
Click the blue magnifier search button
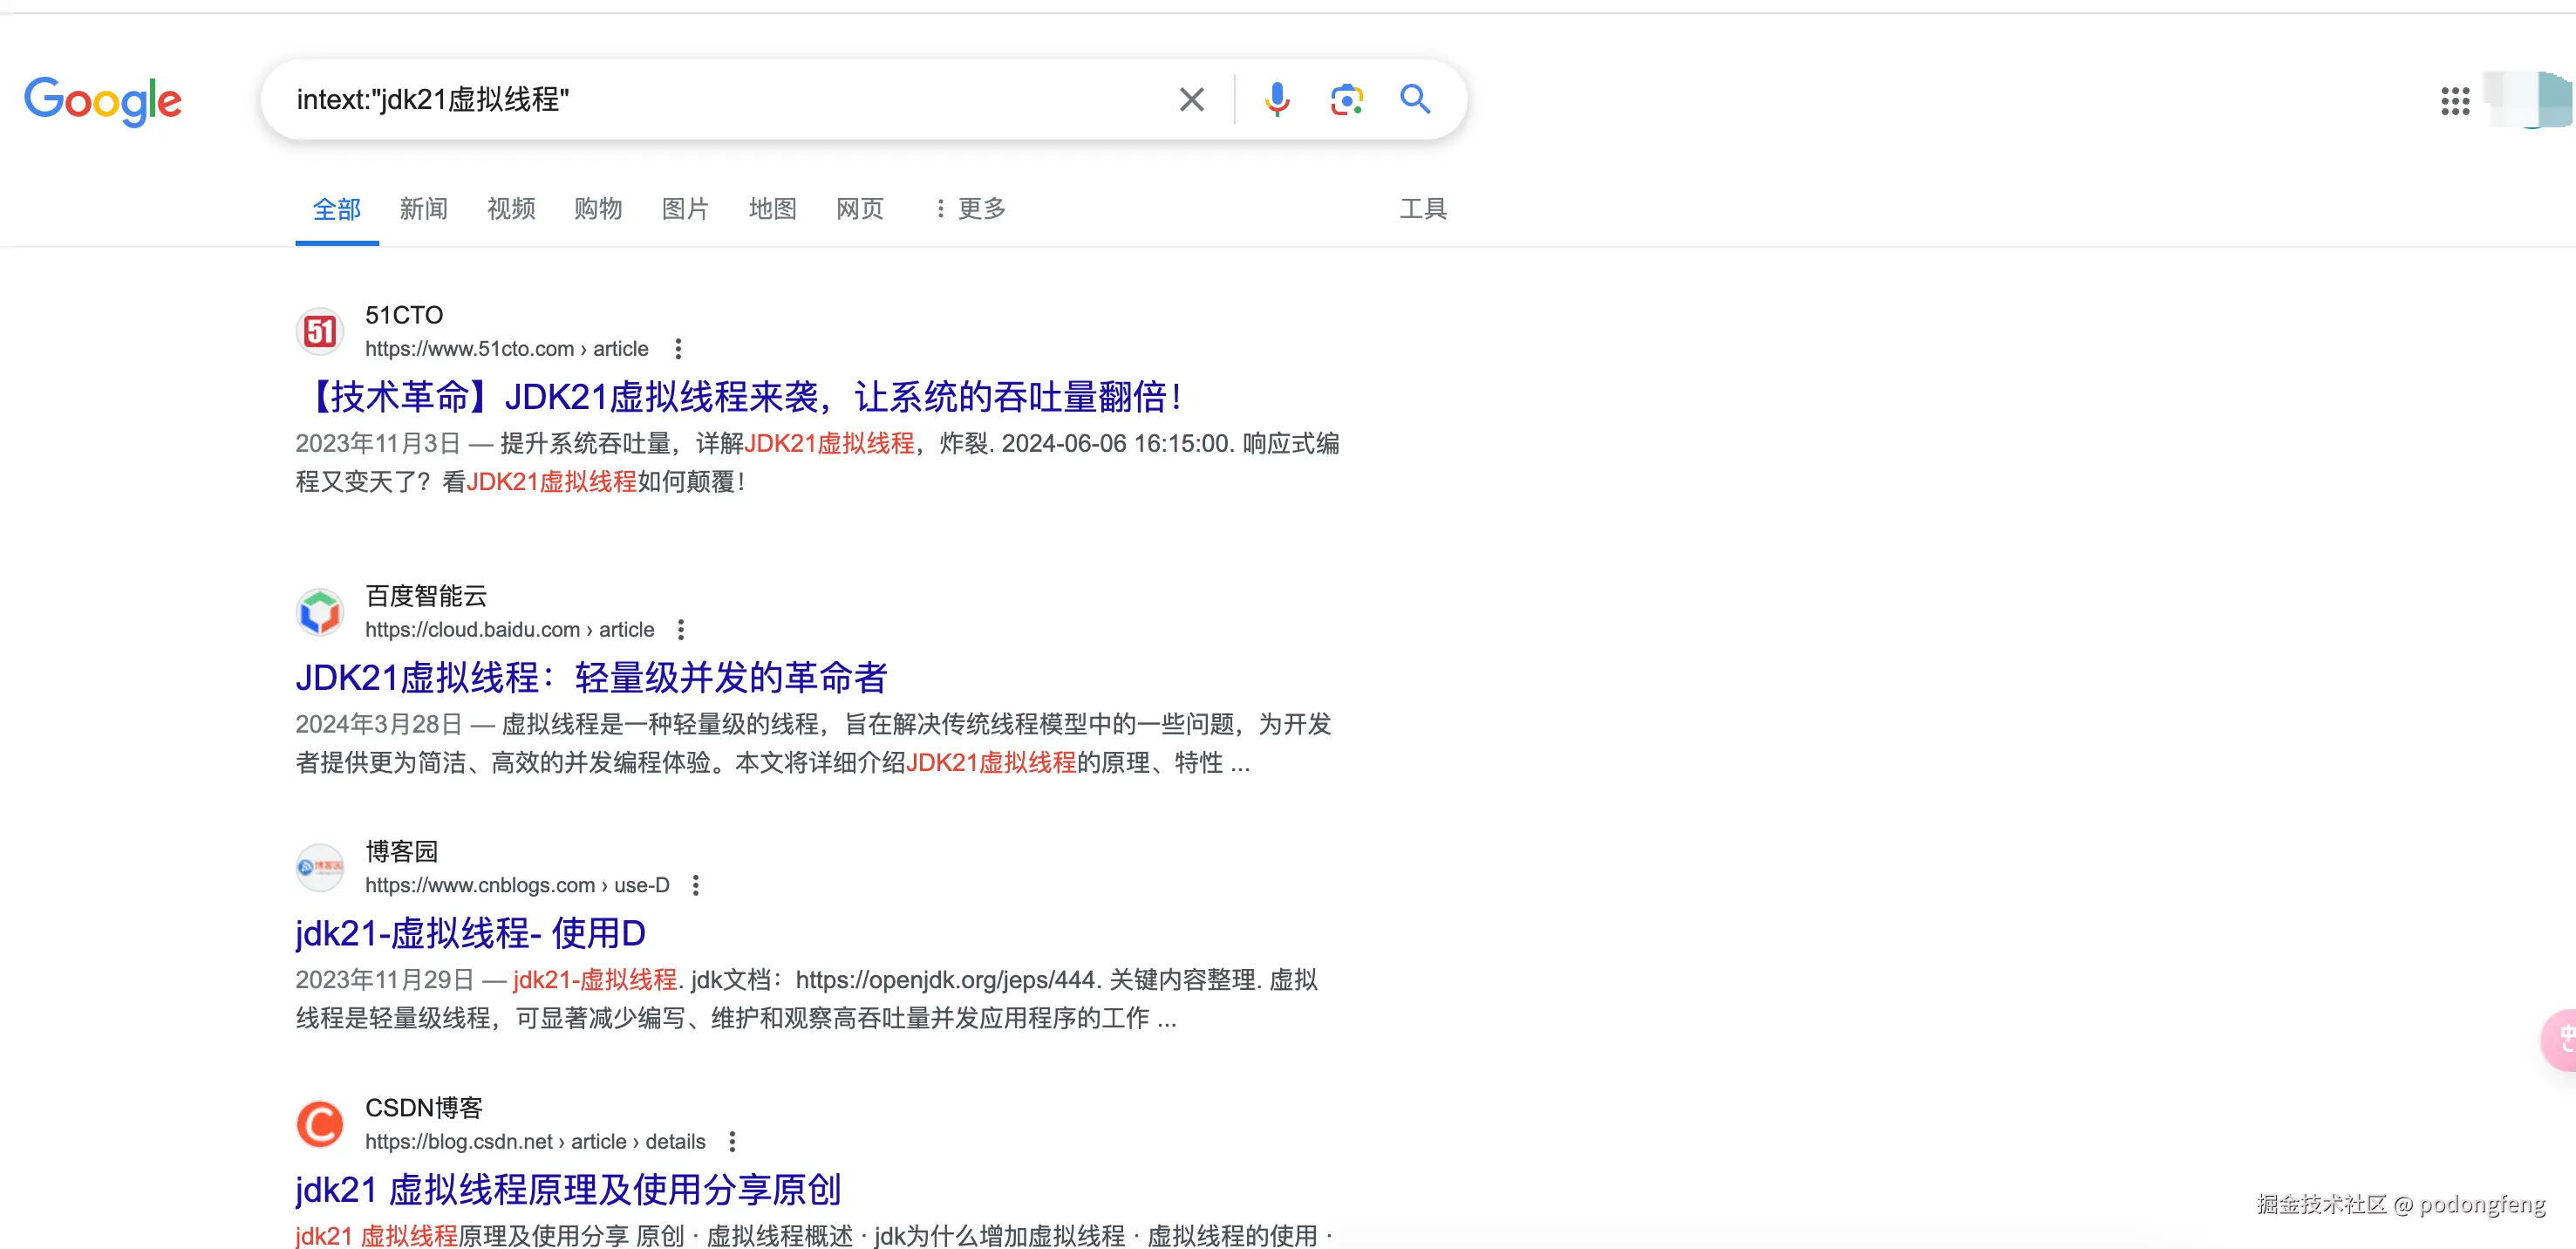(x=1415, y=99)
